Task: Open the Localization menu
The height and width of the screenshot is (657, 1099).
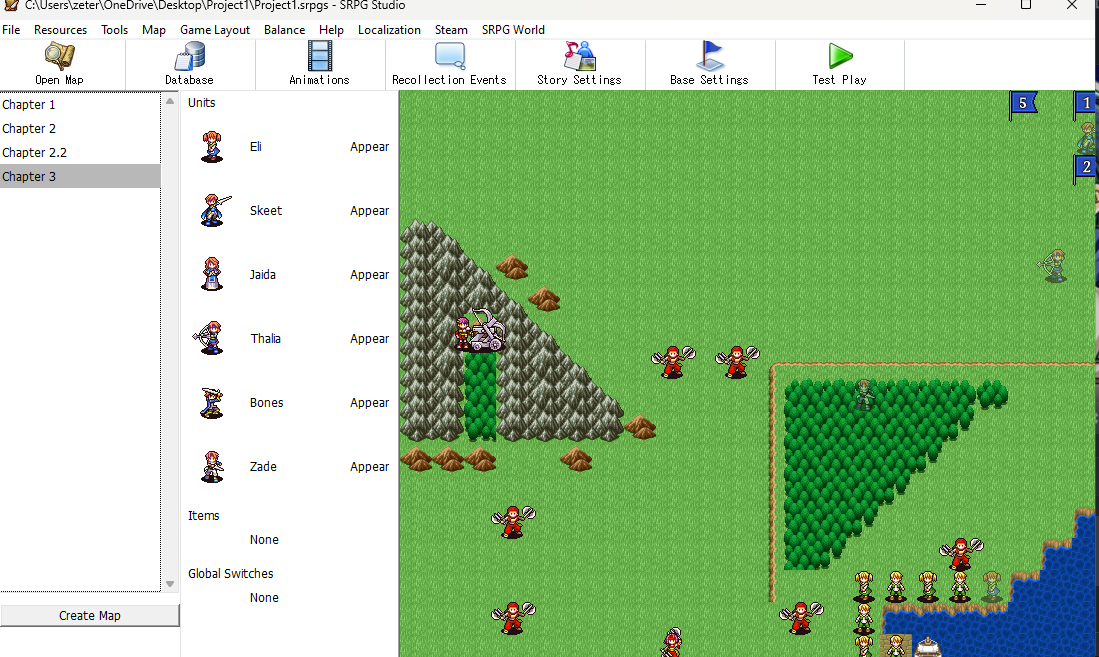Action: [389, 29]
